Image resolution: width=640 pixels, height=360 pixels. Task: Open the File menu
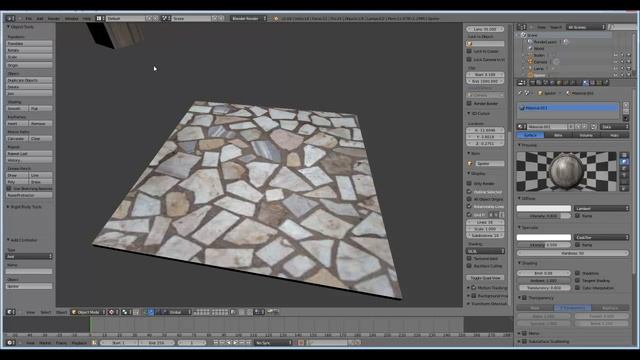coord(28,18)
